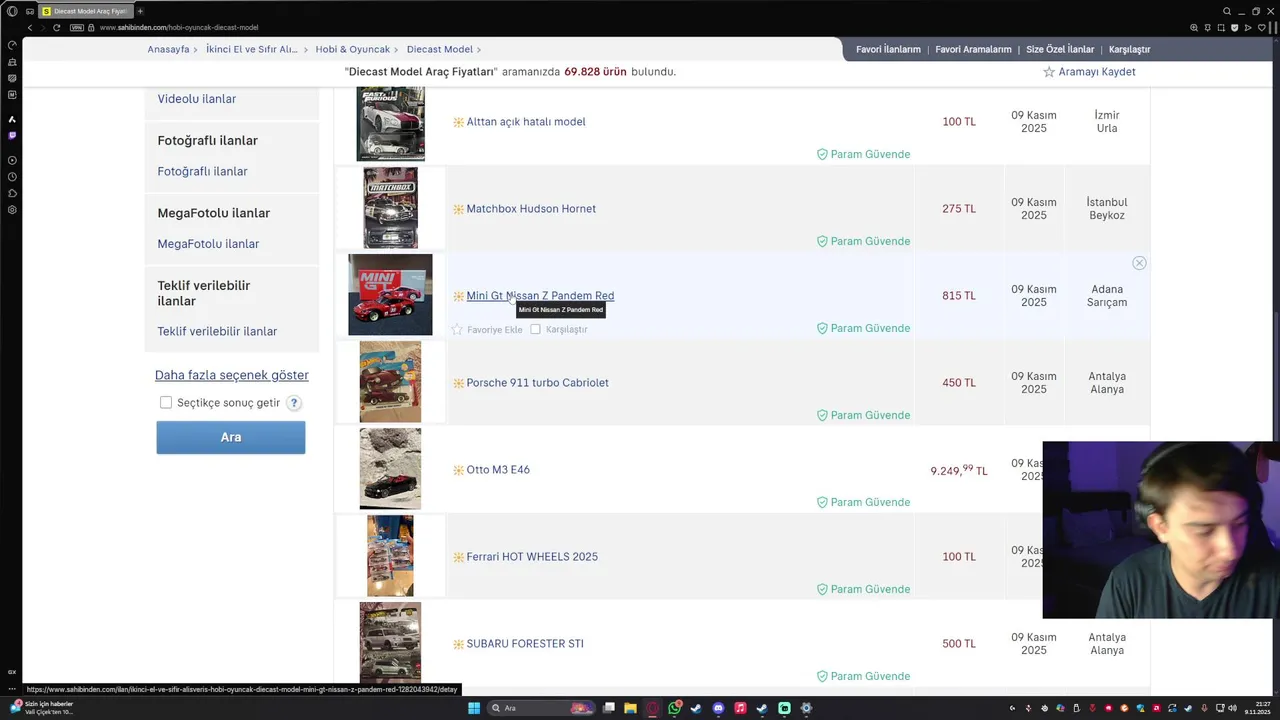Click the Param Güvende shield for Matchbox Hudson Hornet
1280x720 pixels.
pos(822,241)
